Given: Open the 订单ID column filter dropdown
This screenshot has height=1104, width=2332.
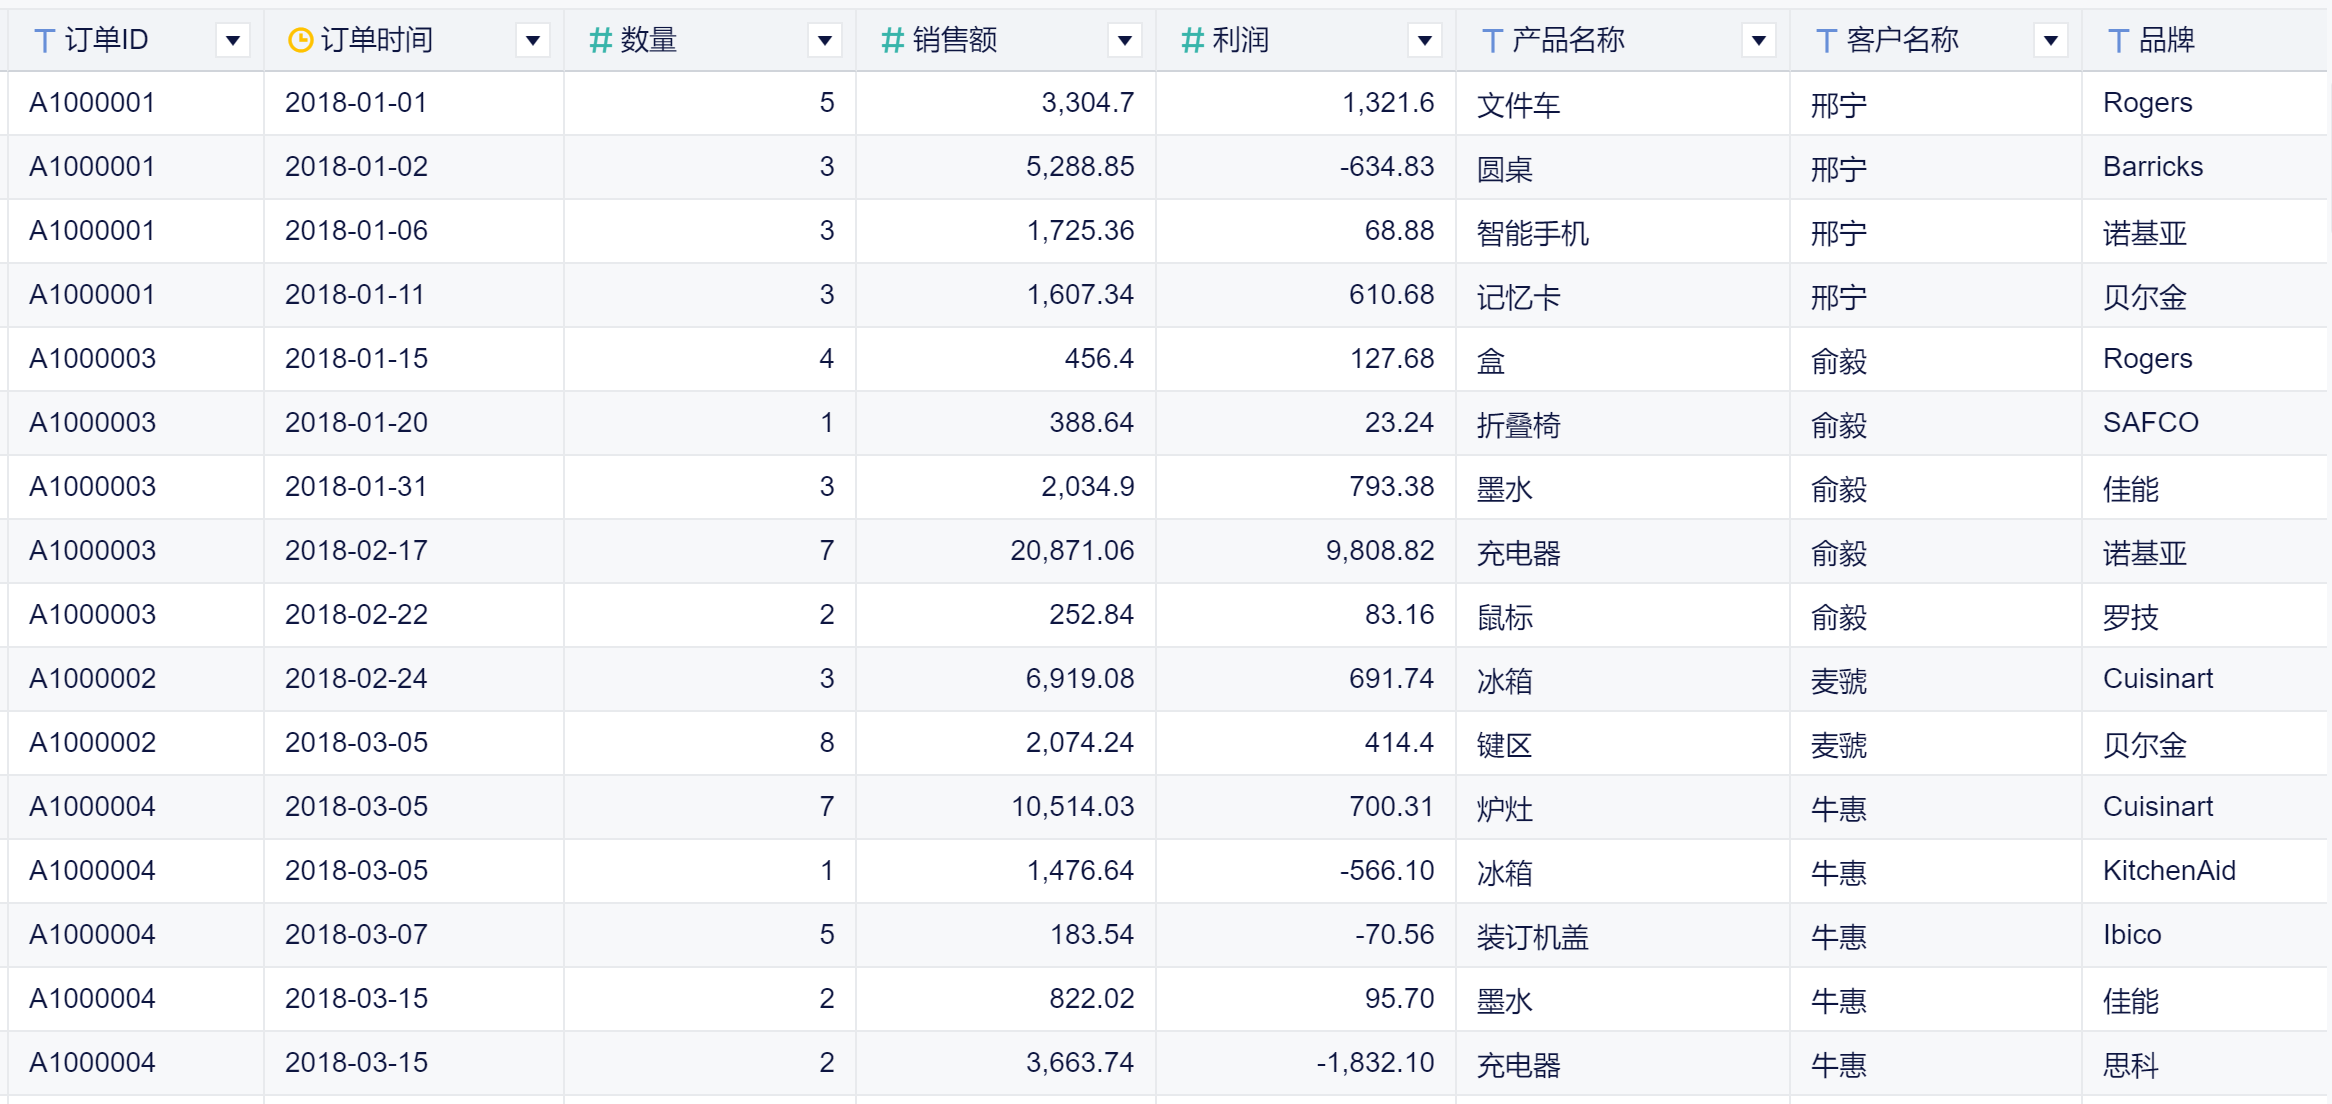Looking at the screenshot, I should pos(232,41).
